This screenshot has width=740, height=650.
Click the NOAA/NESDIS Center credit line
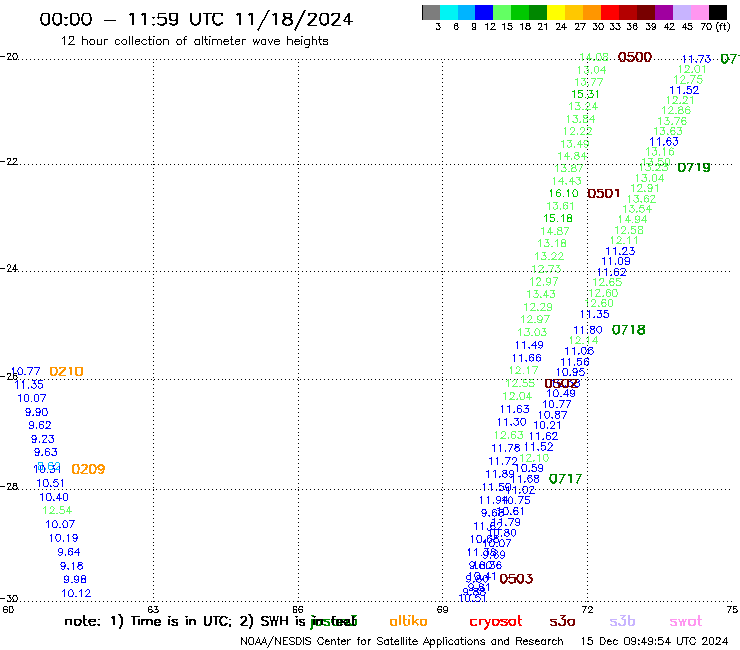(x=402, y=641)
